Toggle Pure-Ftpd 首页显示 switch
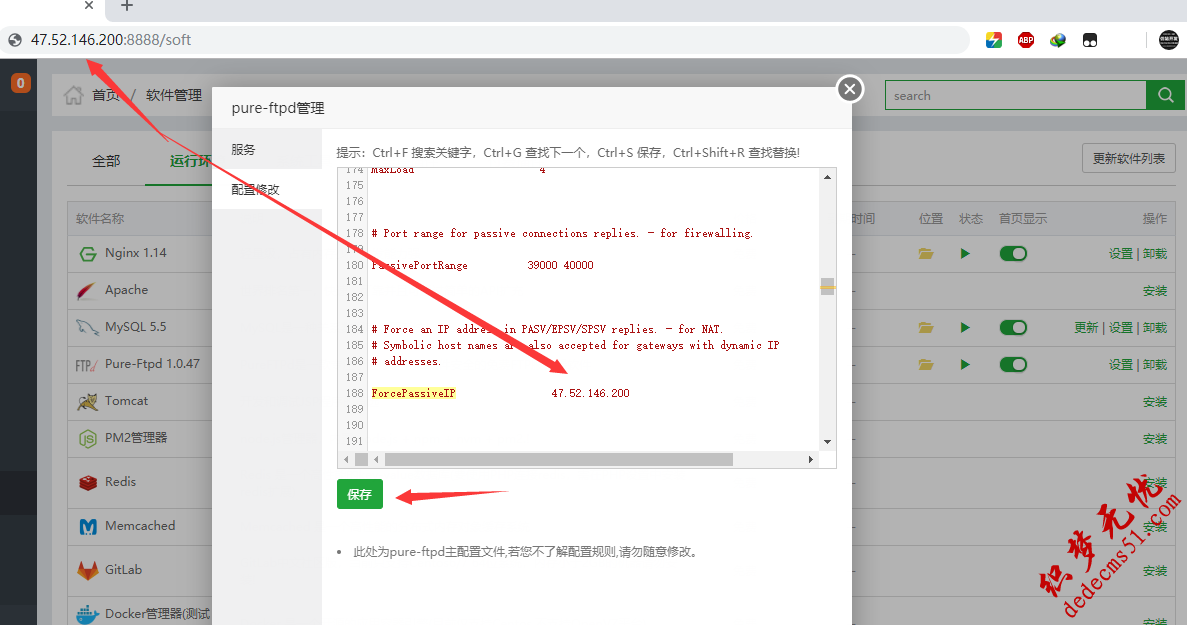Viewport: 1187px width, 625px height. [1013, 365]
